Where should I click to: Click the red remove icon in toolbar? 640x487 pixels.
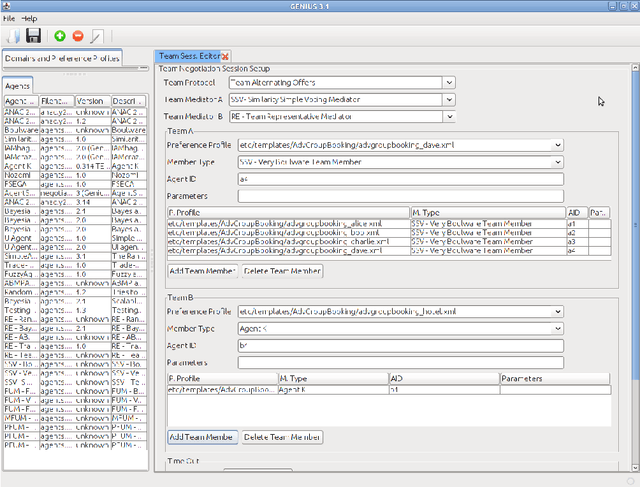78,36
